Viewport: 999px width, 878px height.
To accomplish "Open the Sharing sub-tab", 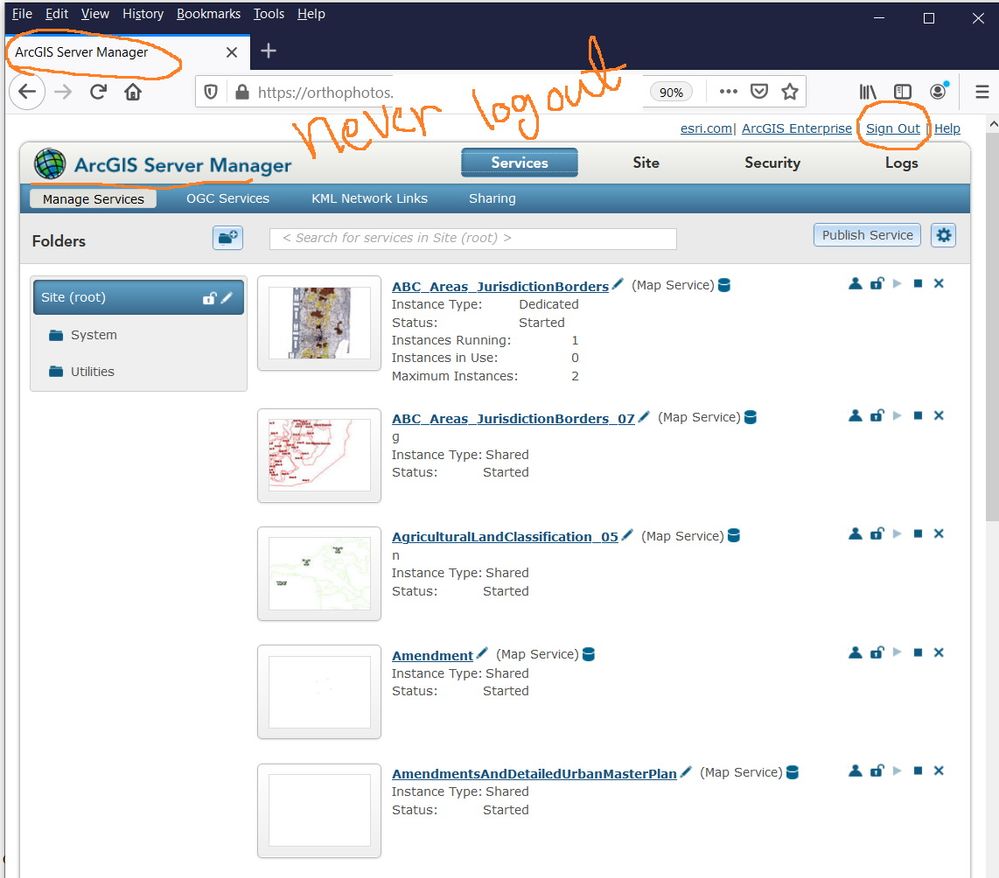I will coord(492,198).
